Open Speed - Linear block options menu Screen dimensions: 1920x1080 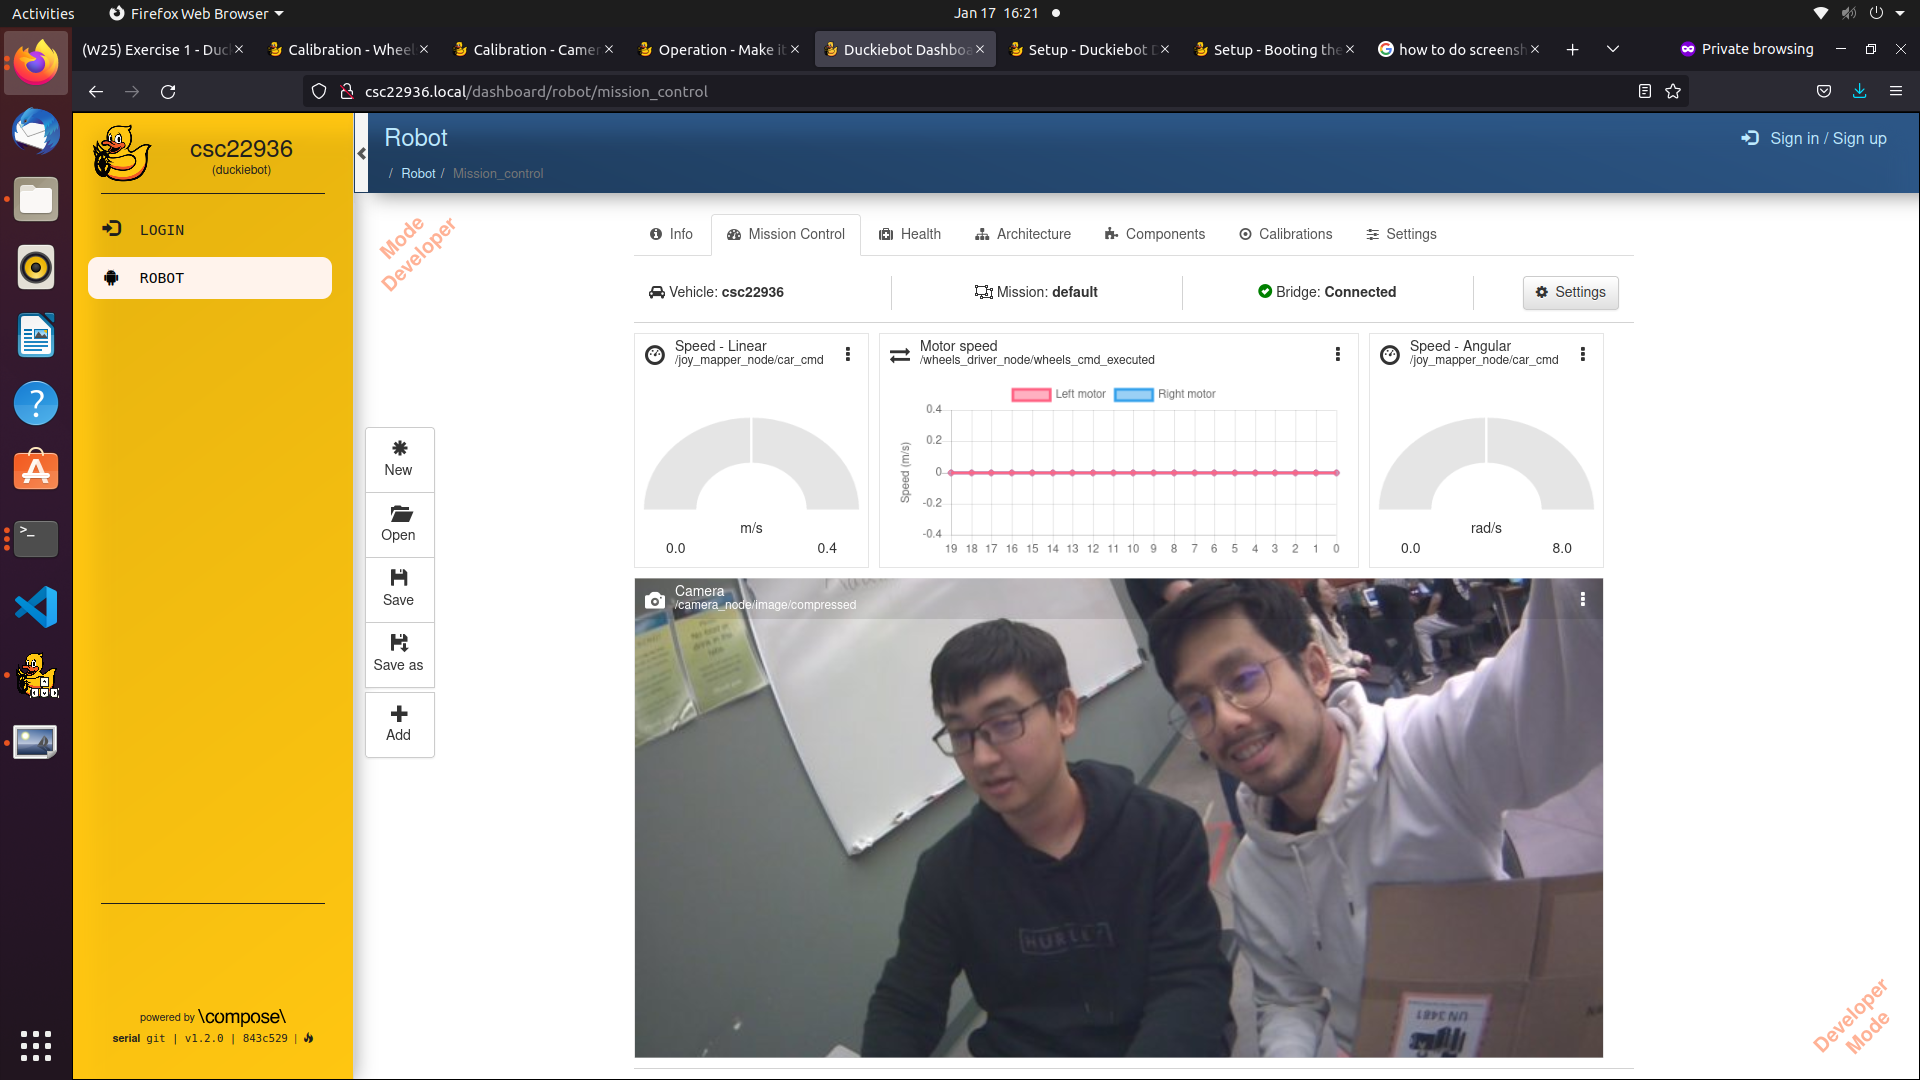click(848, 354)
